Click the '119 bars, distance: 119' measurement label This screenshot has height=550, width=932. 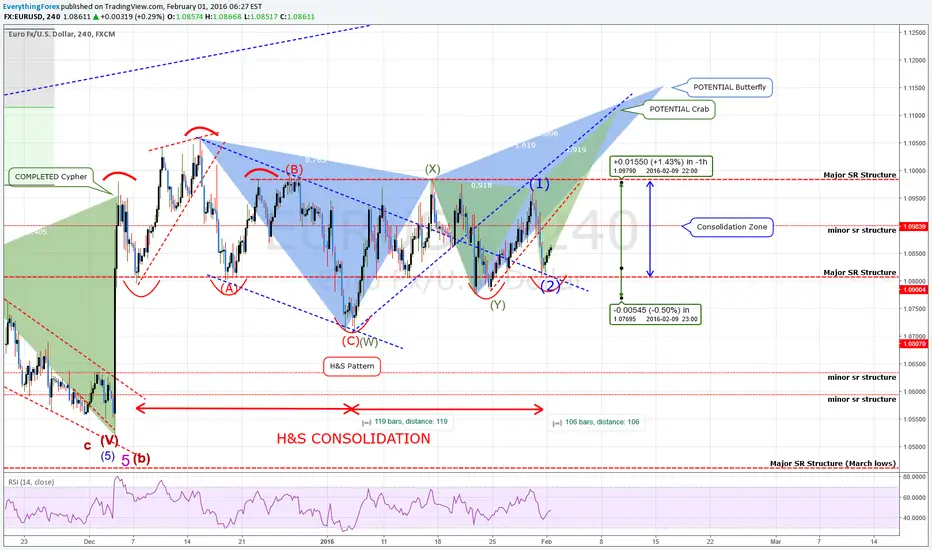tap(406, 422)
